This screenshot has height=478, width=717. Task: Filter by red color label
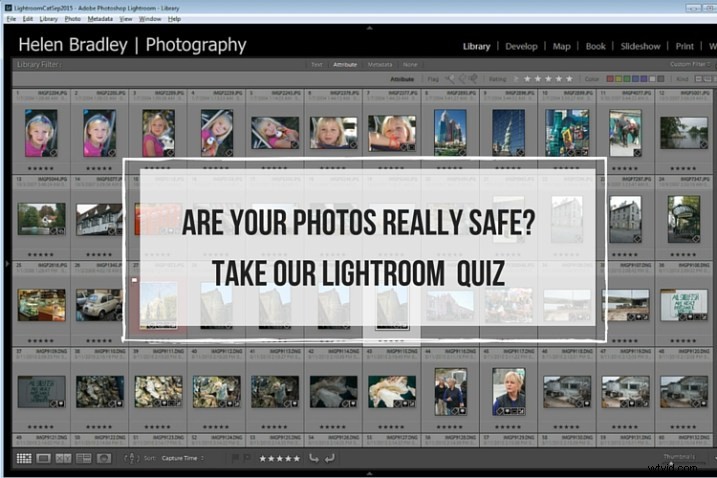[610, 79]
